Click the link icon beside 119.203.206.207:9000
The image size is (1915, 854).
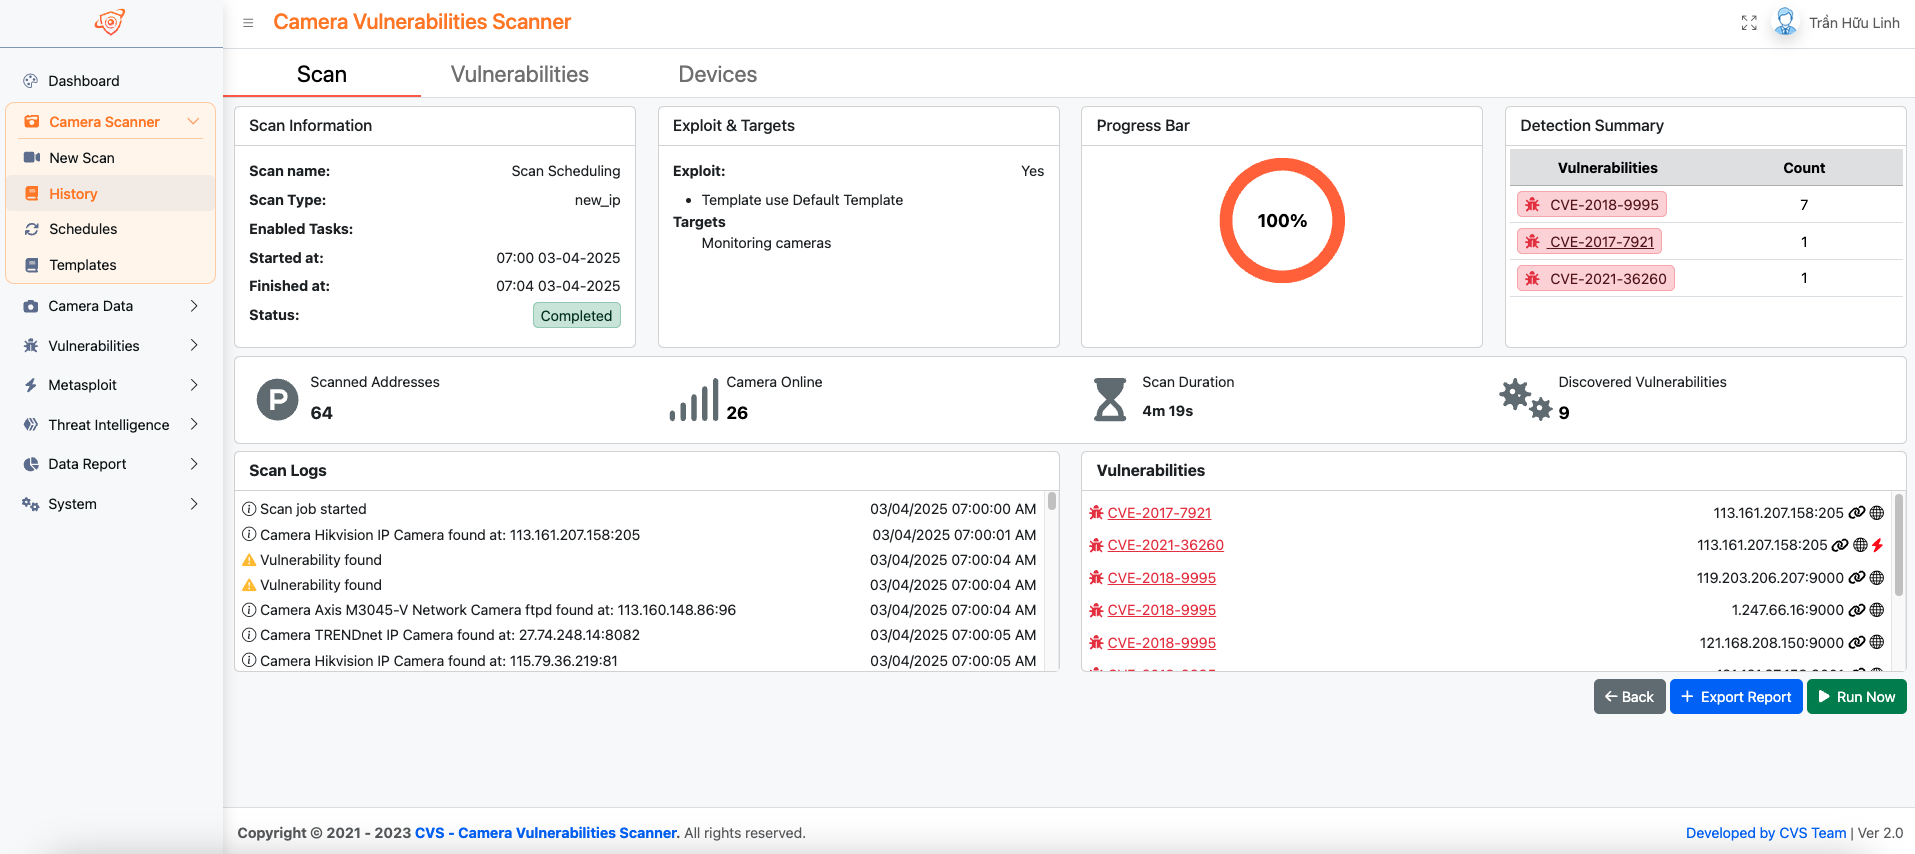(x=1857, y=578)
